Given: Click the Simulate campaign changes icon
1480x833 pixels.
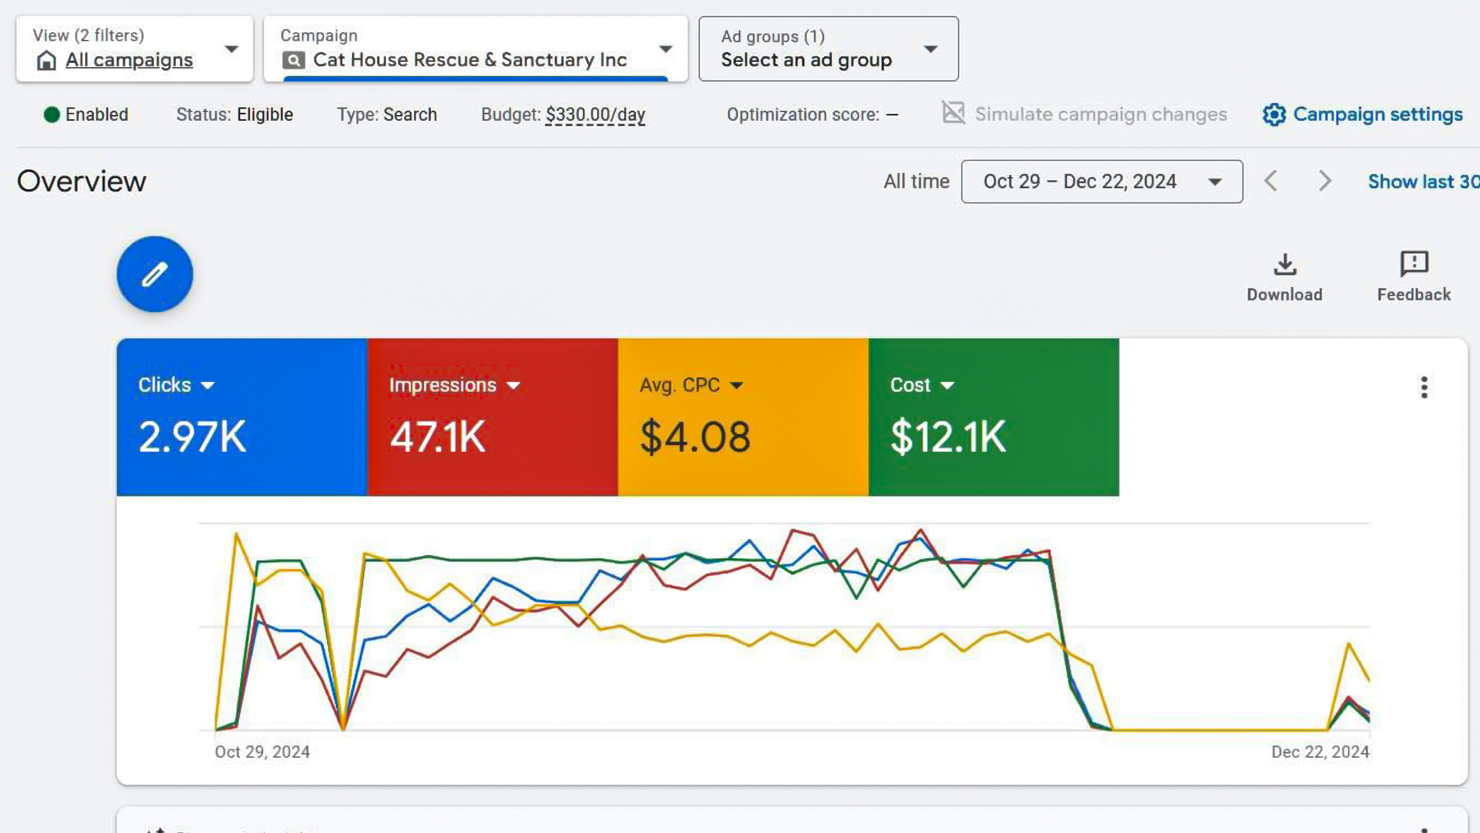Looking at the screenshot, I should coord(953,113).
